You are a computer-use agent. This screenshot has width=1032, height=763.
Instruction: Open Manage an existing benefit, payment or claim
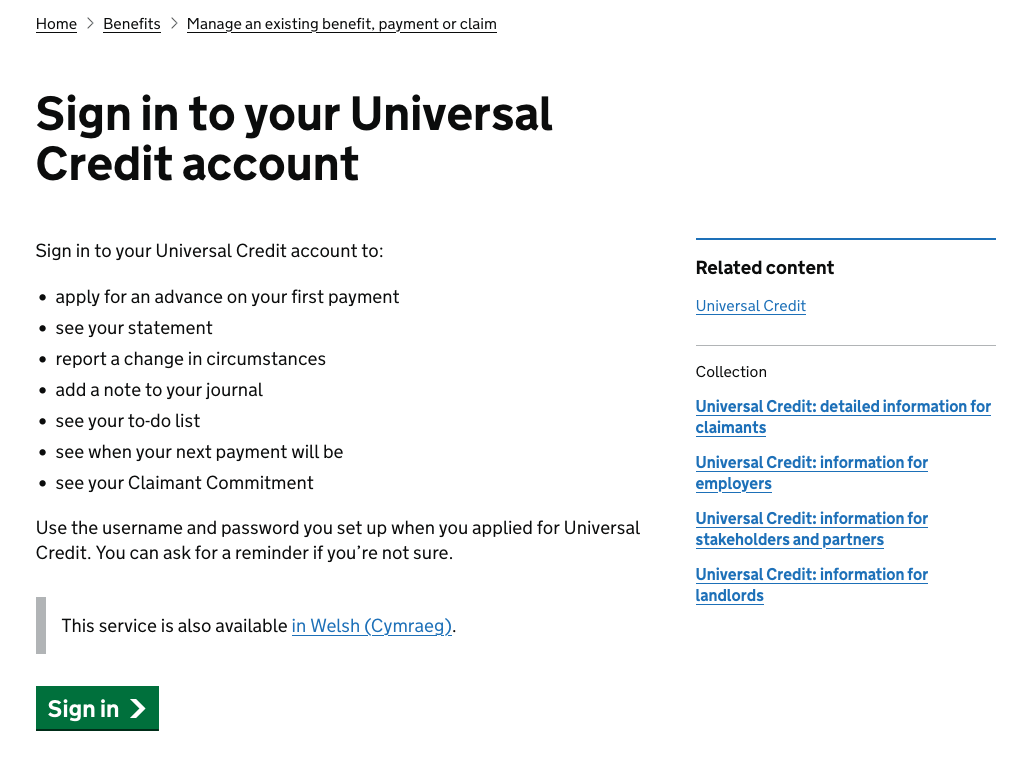click(341, 23)
